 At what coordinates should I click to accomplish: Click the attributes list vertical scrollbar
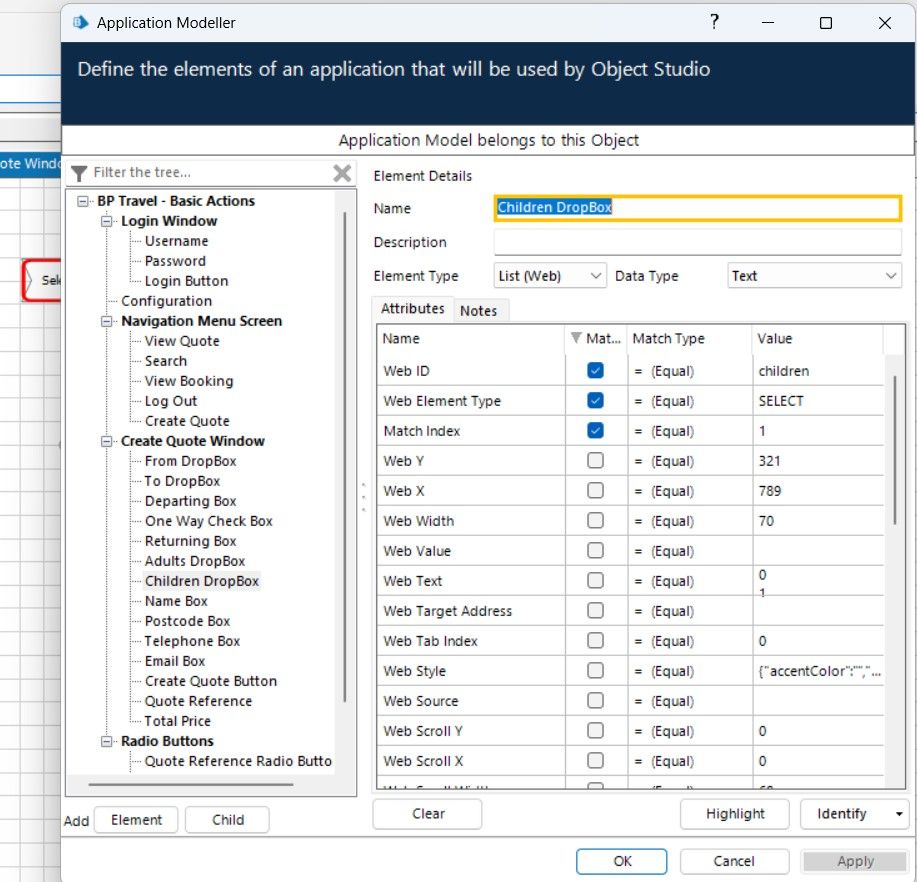coord(893,450)
